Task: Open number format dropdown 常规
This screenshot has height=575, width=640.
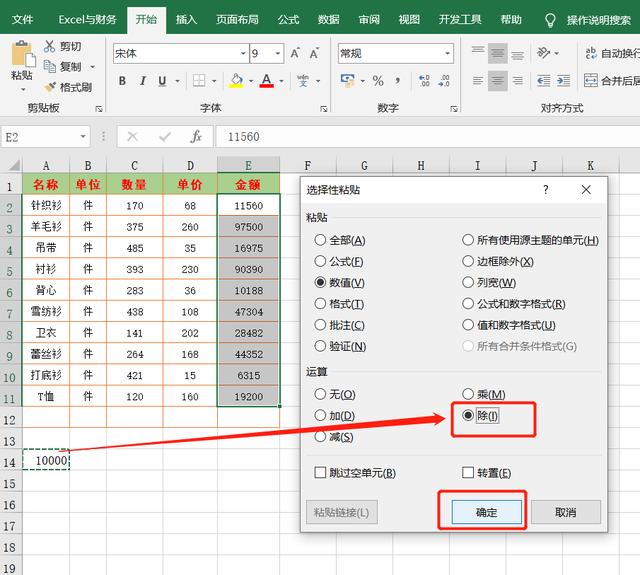Action: click(x=447, y=53)
